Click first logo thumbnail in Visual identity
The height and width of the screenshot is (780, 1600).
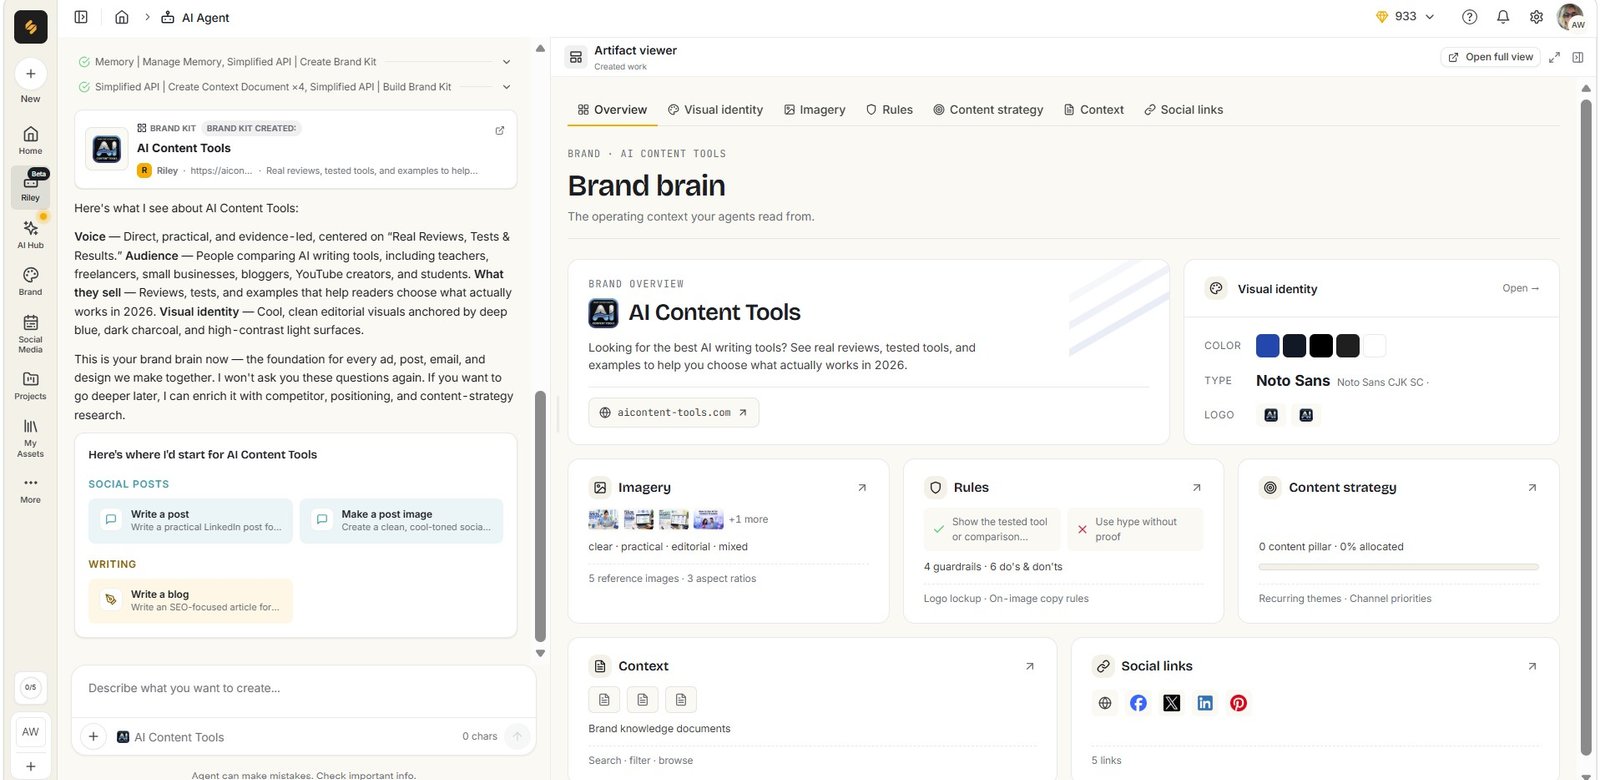pyautogui.click(x=1271, y=415)
